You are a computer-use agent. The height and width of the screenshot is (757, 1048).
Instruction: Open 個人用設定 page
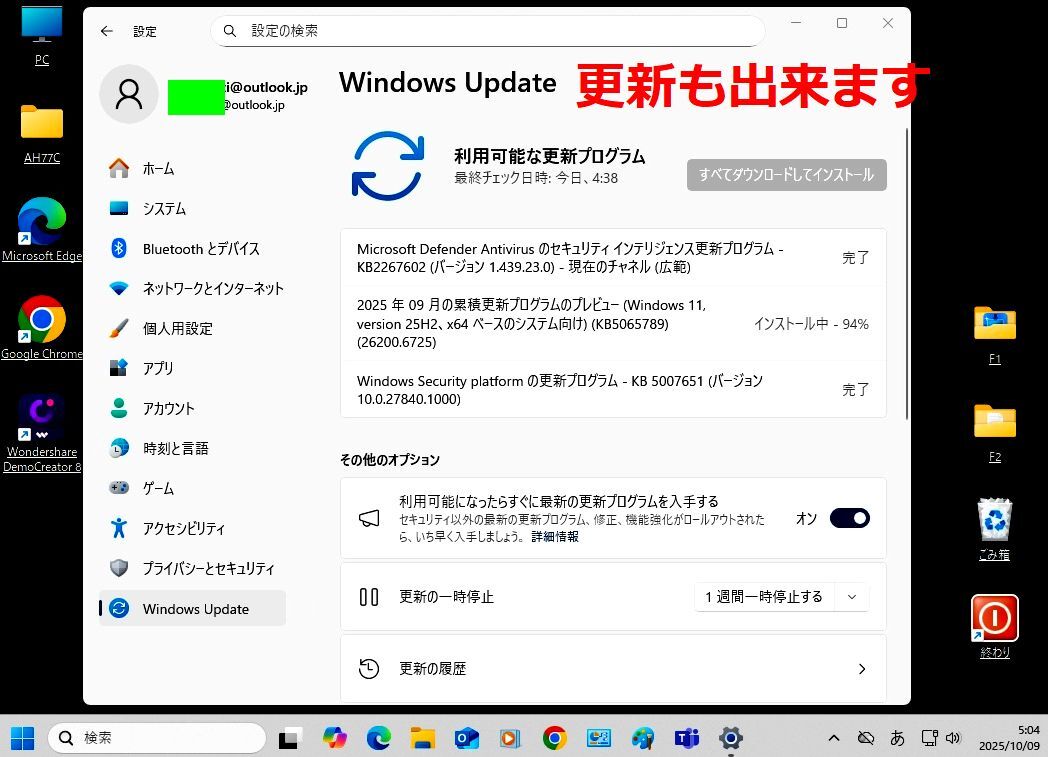[x=192, y=329]
